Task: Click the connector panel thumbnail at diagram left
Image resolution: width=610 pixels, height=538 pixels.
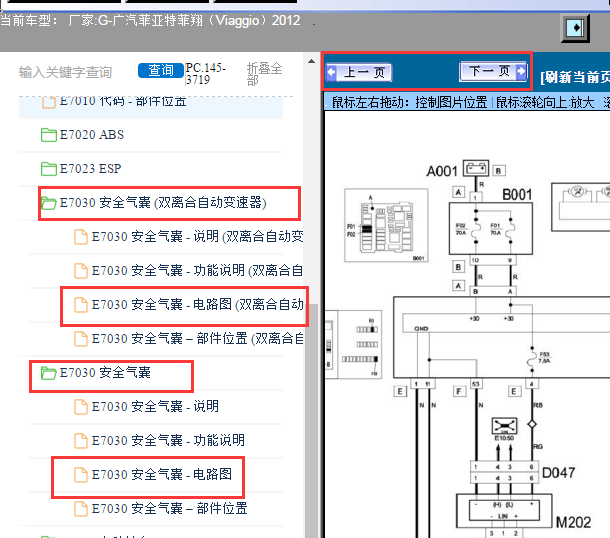Action: [353, 345]
